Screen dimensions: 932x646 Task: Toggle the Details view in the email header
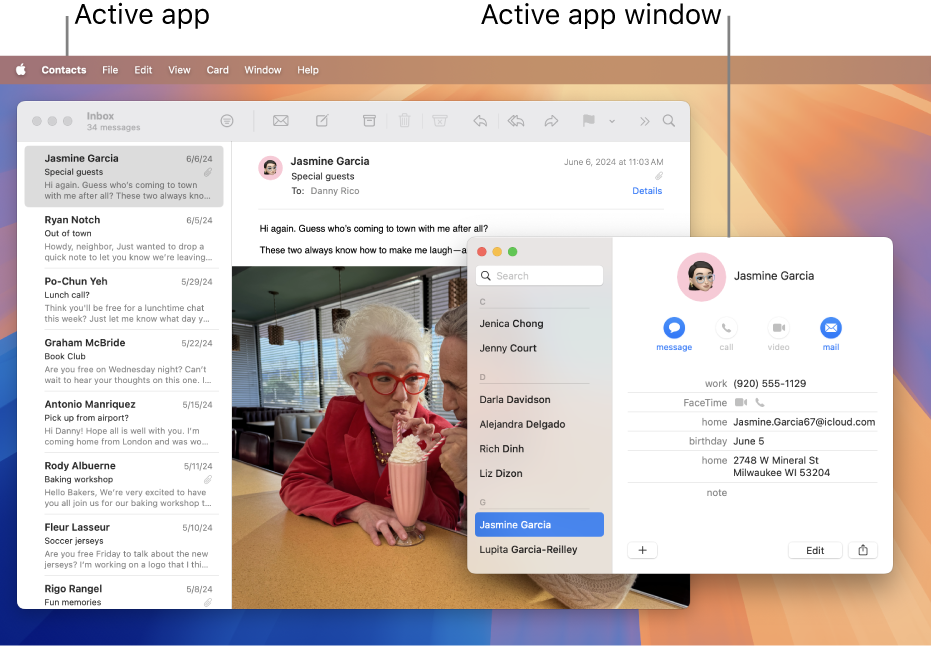pyautogui.click(x=647, y=190)
